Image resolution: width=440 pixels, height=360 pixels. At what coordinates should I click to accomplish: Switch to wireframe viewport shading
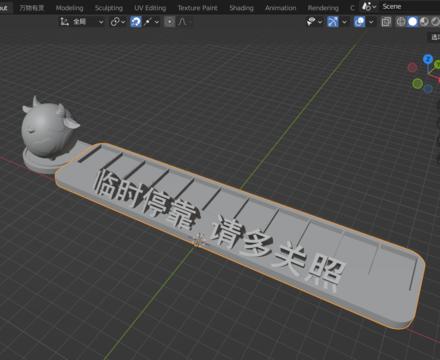click(x=401, y=22)
